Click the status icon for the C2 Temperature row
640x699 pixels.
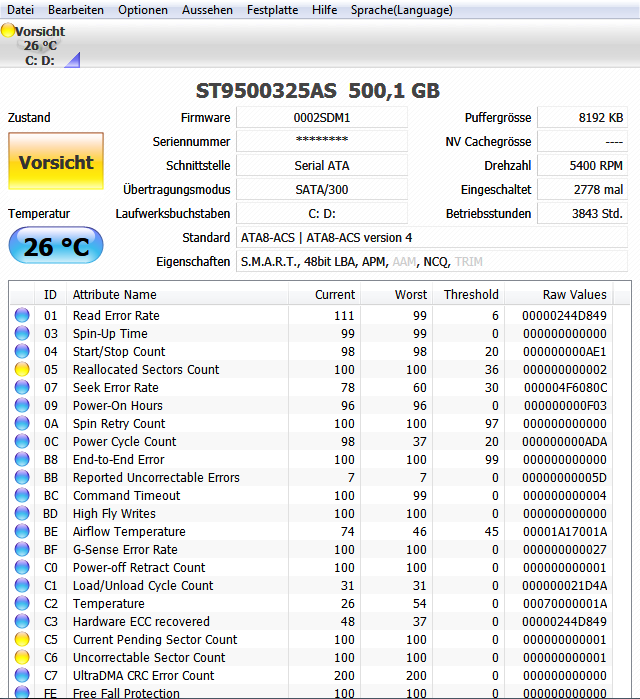(x=22, y=603)
